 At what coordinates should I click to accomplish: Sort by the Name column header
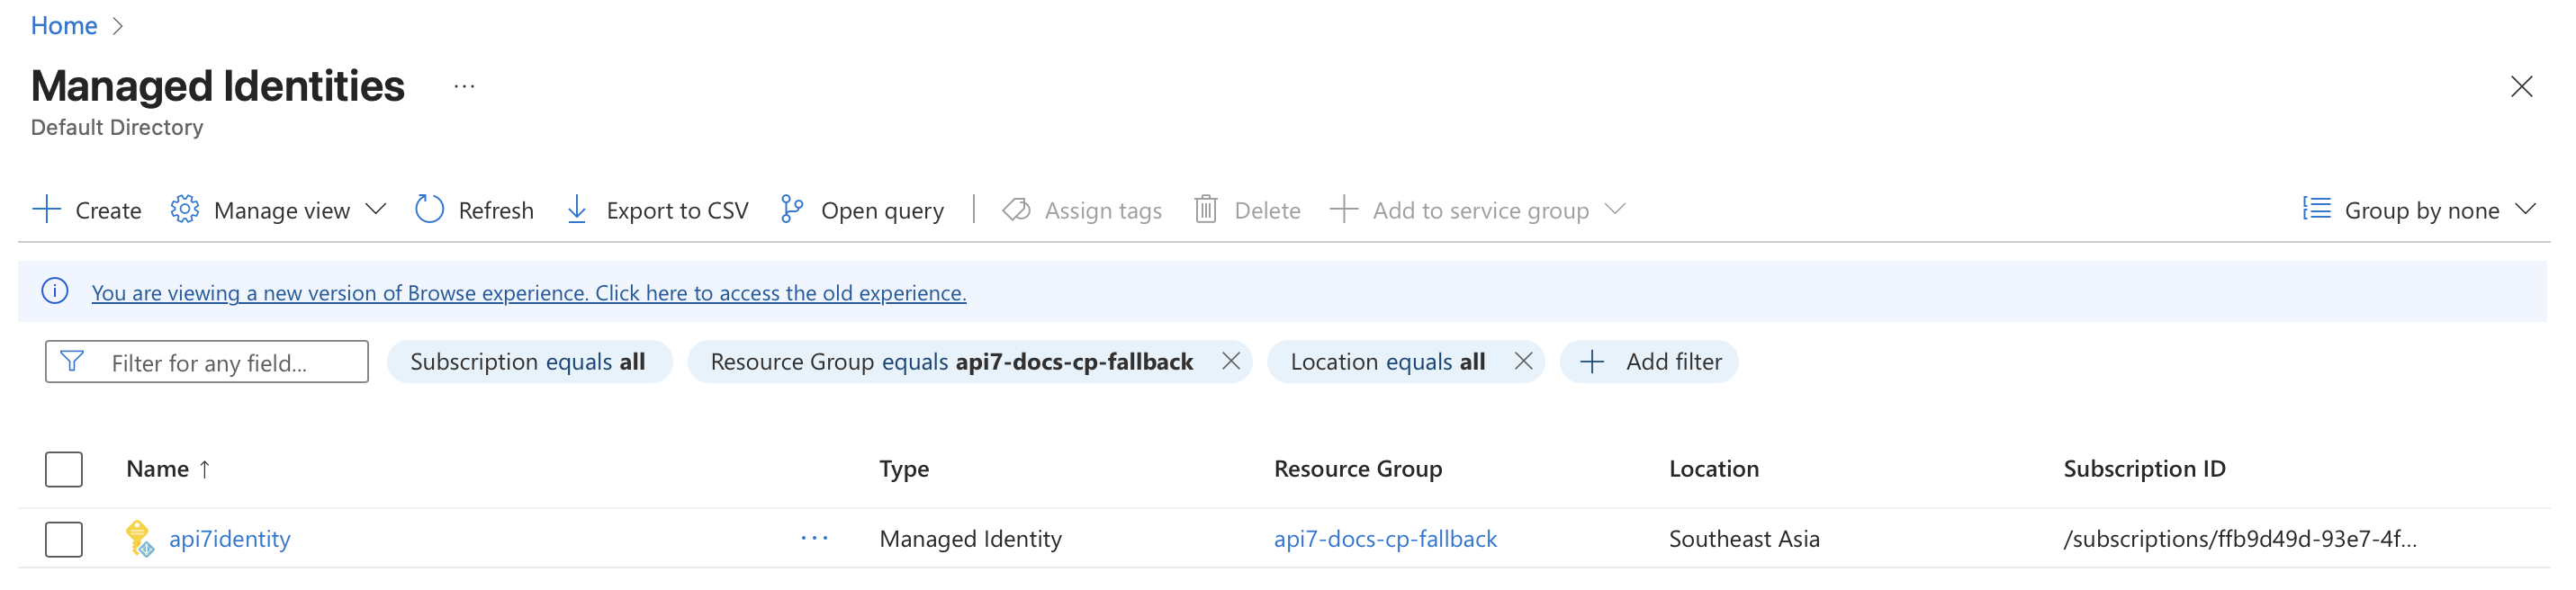(x=158, y=469)
